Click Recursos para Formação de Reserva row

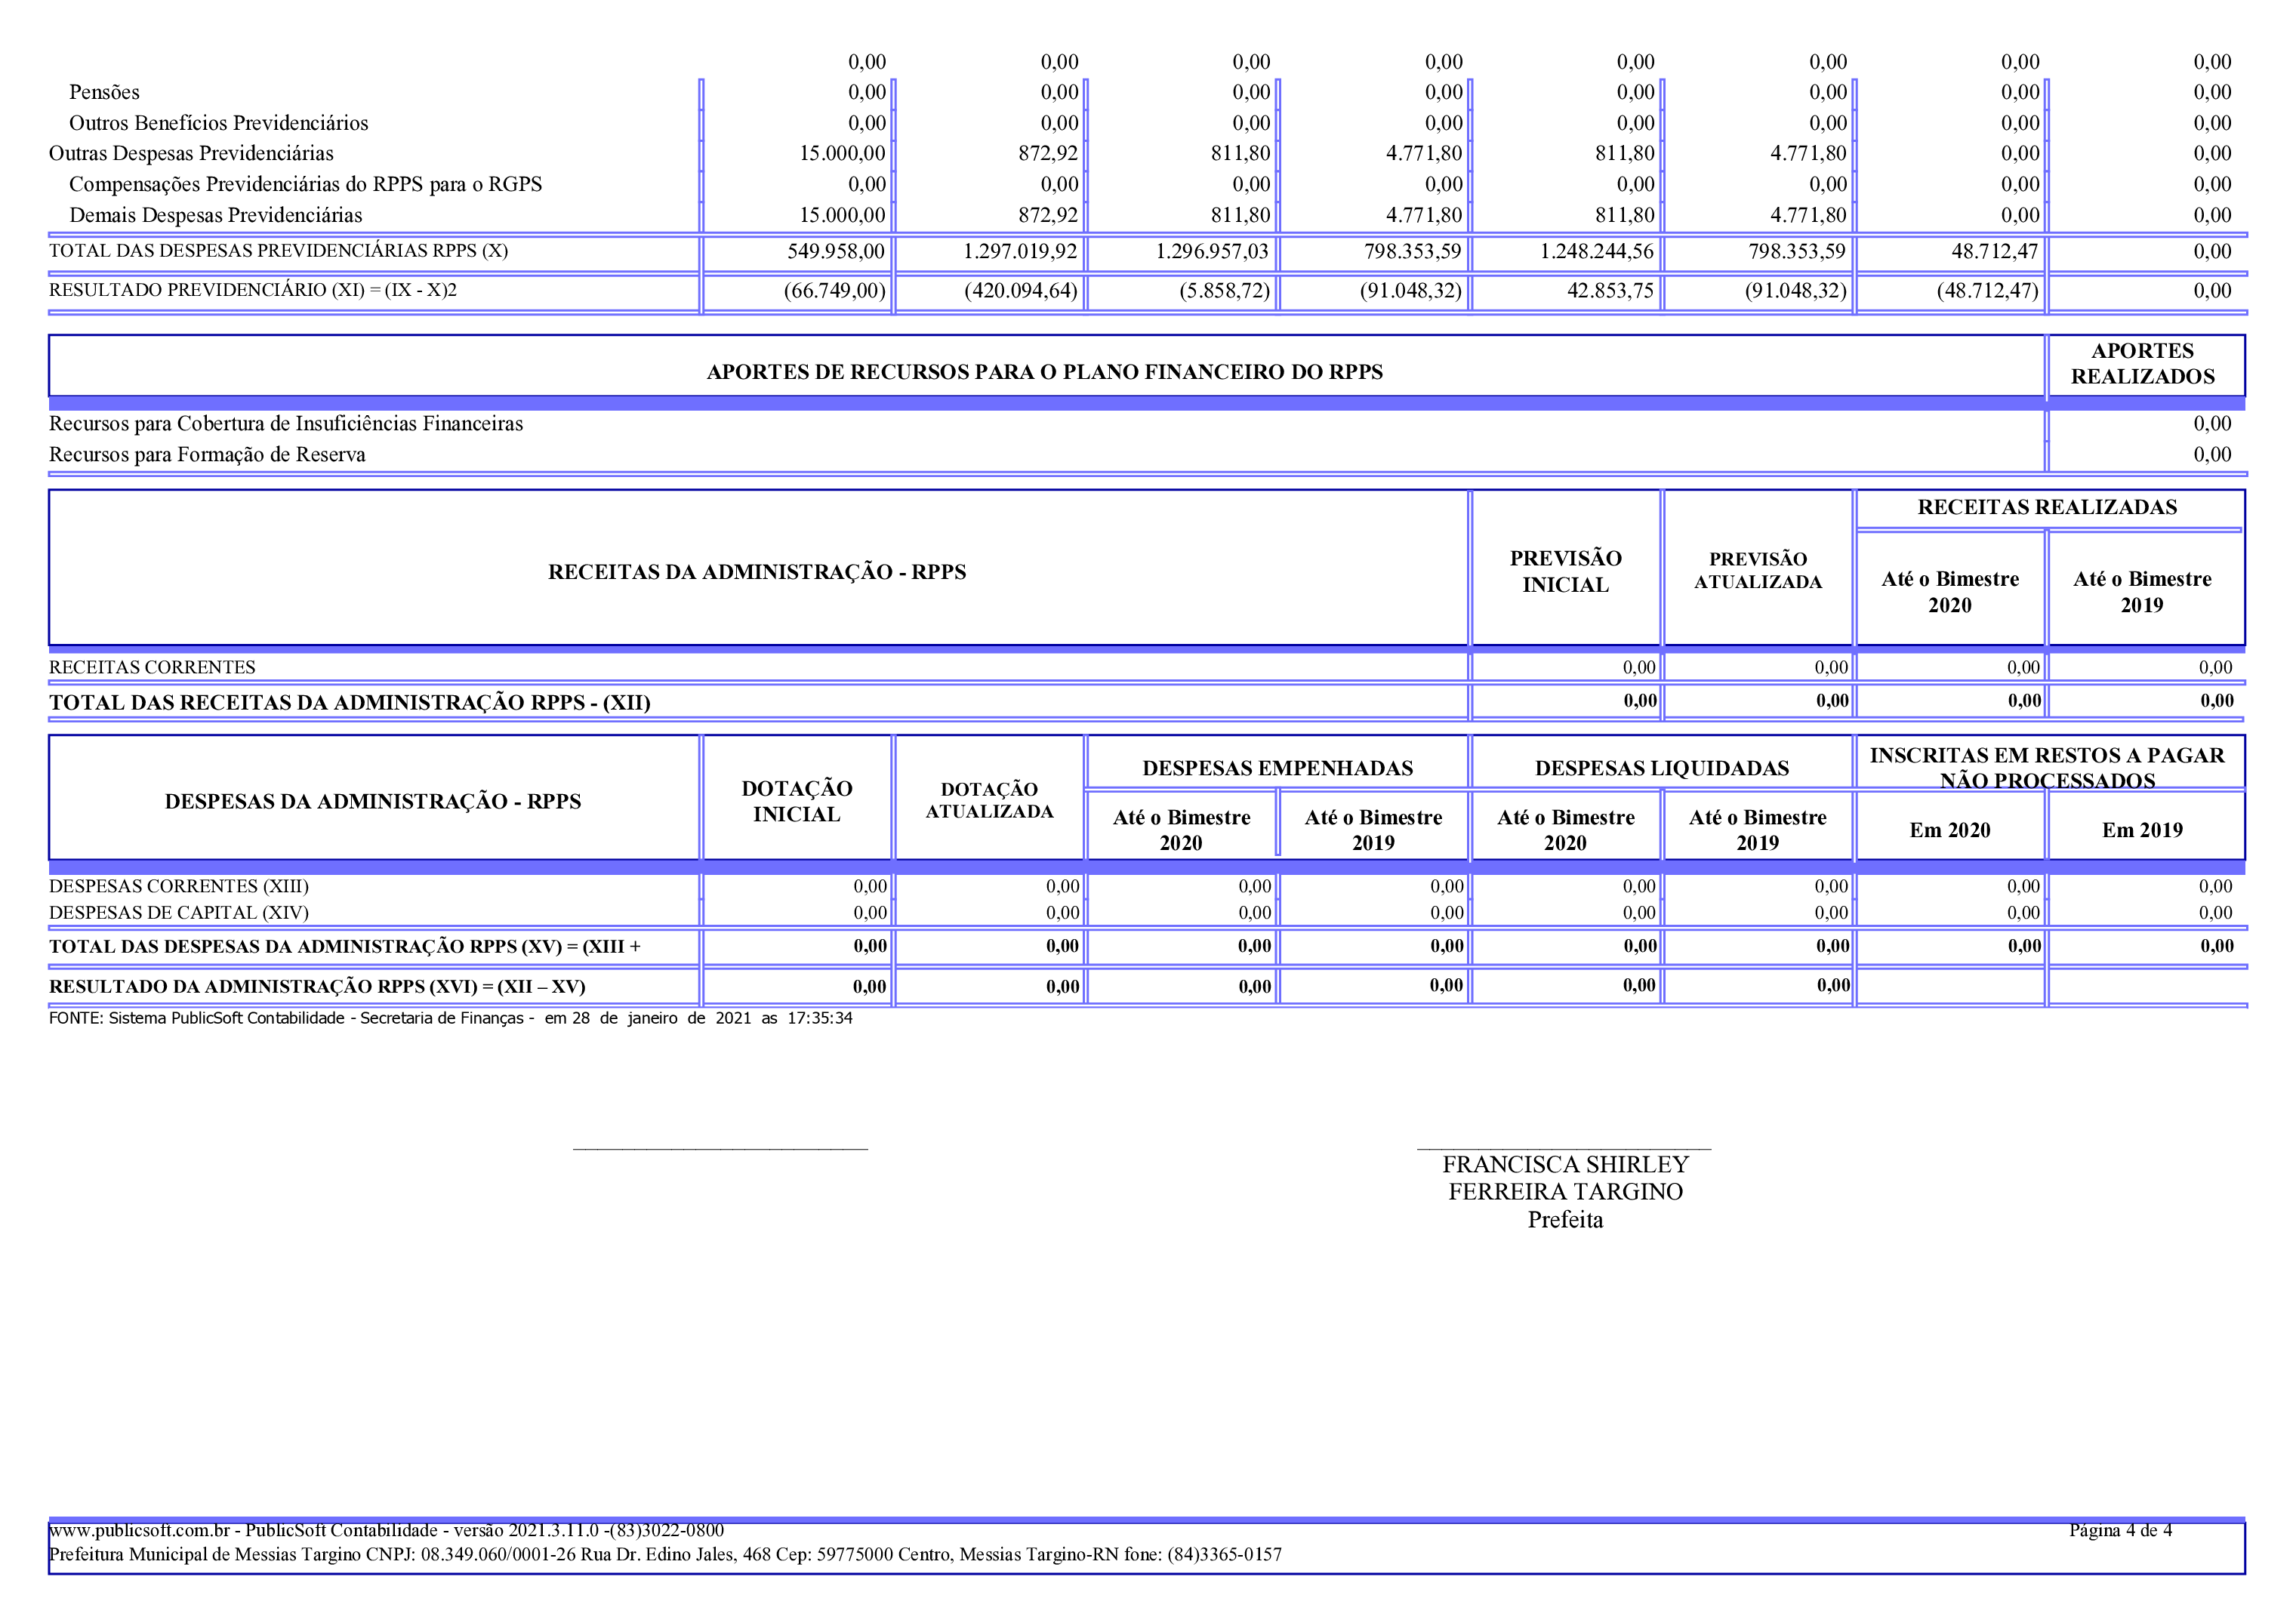click(207, 455)
